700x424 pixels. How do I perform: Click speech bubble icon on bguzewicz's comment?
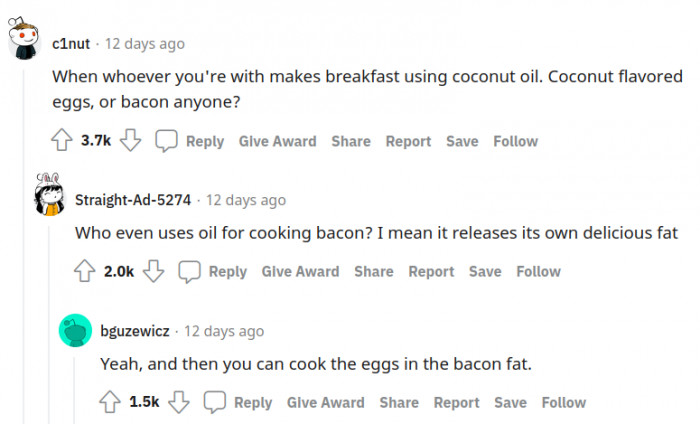click(x=215, y=402)
